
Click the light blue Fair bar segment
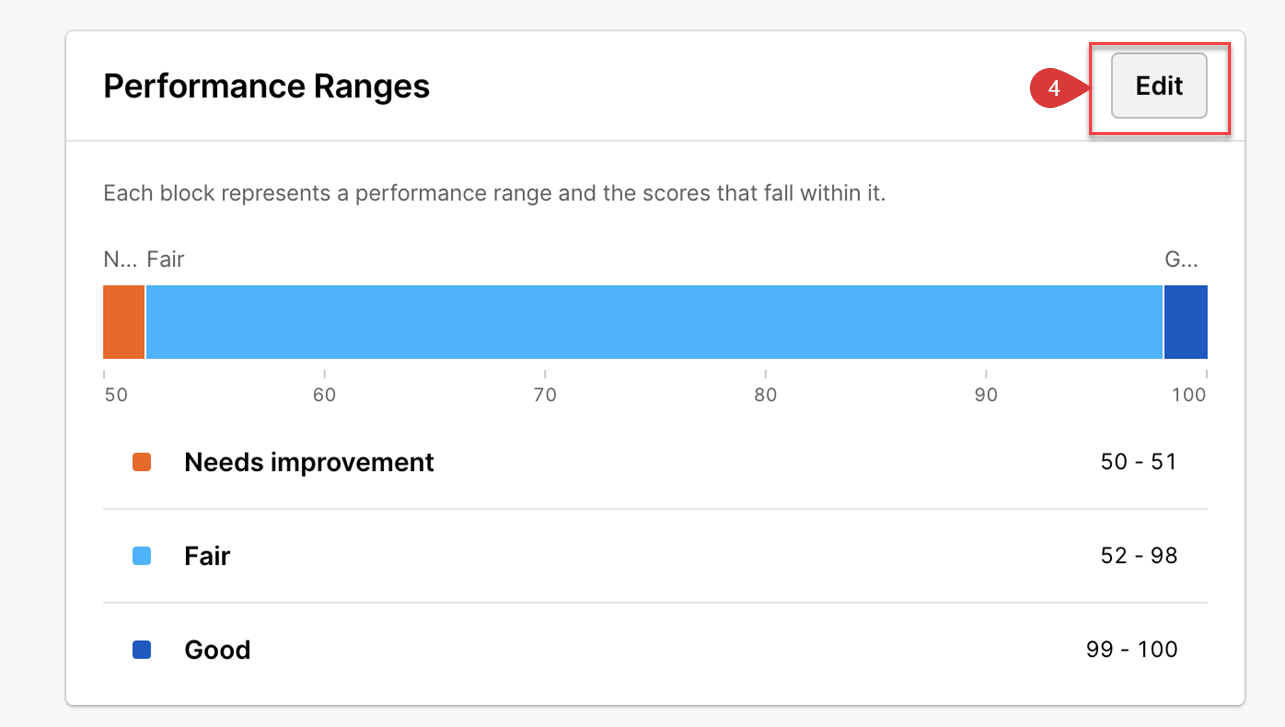click(654, 322)
